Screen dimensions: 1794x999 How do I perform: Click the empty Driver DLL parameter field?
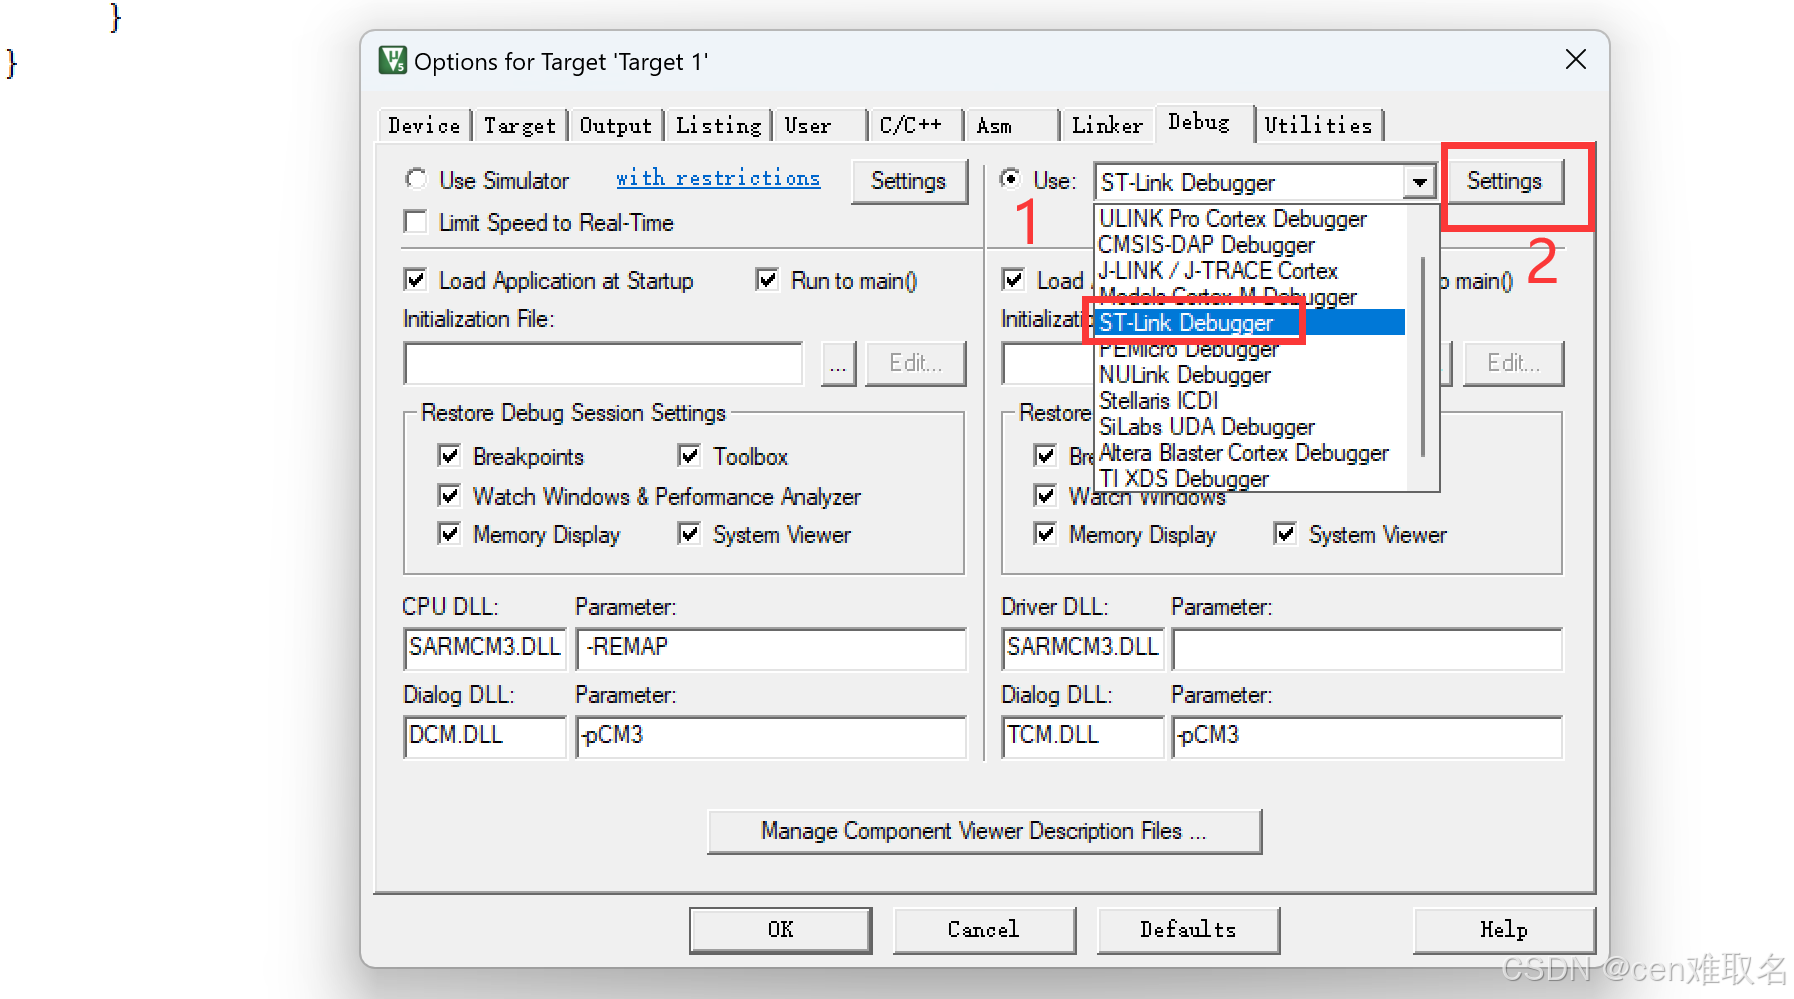pos(1367,648)
